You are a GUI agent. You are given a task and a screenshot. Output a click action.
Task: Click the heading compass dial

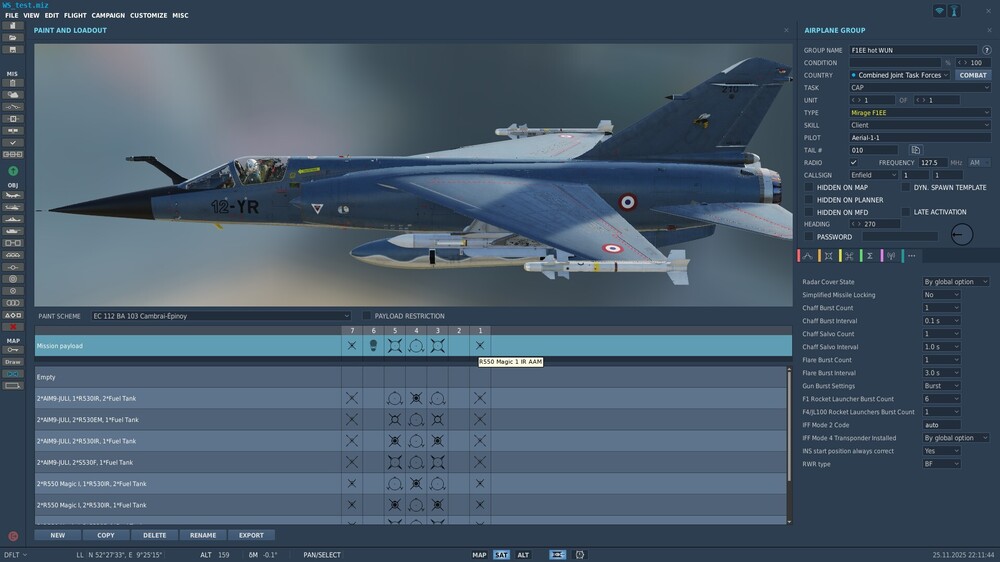pyautogui.click(x=962, y=234)
